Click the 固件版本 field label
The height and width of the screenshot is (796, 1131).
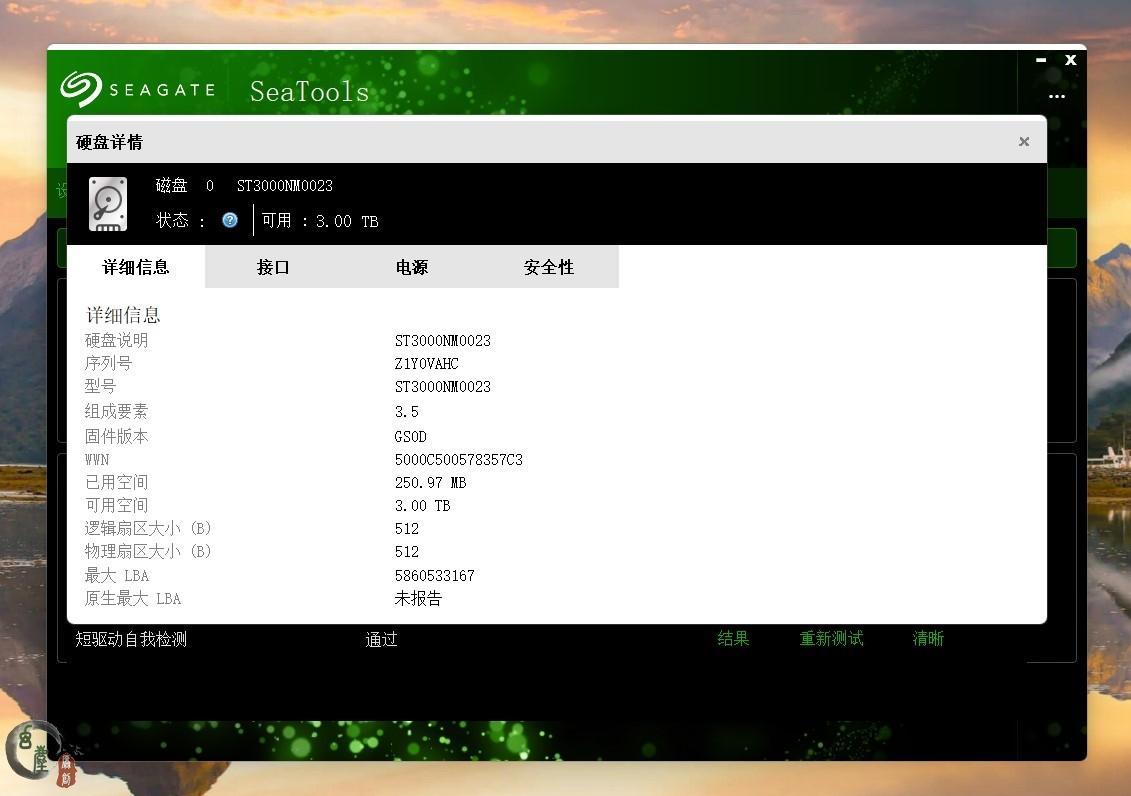[x=116, y=436]
